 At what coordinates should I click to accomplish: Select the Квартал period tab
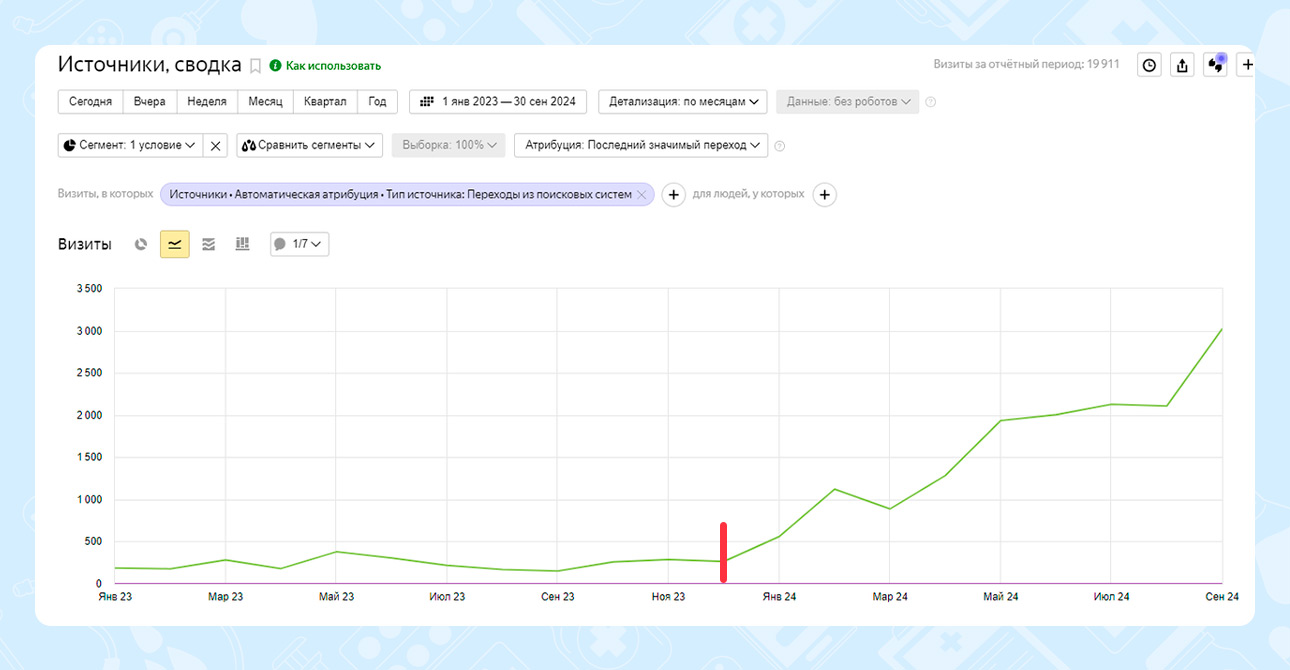[325, 102]
